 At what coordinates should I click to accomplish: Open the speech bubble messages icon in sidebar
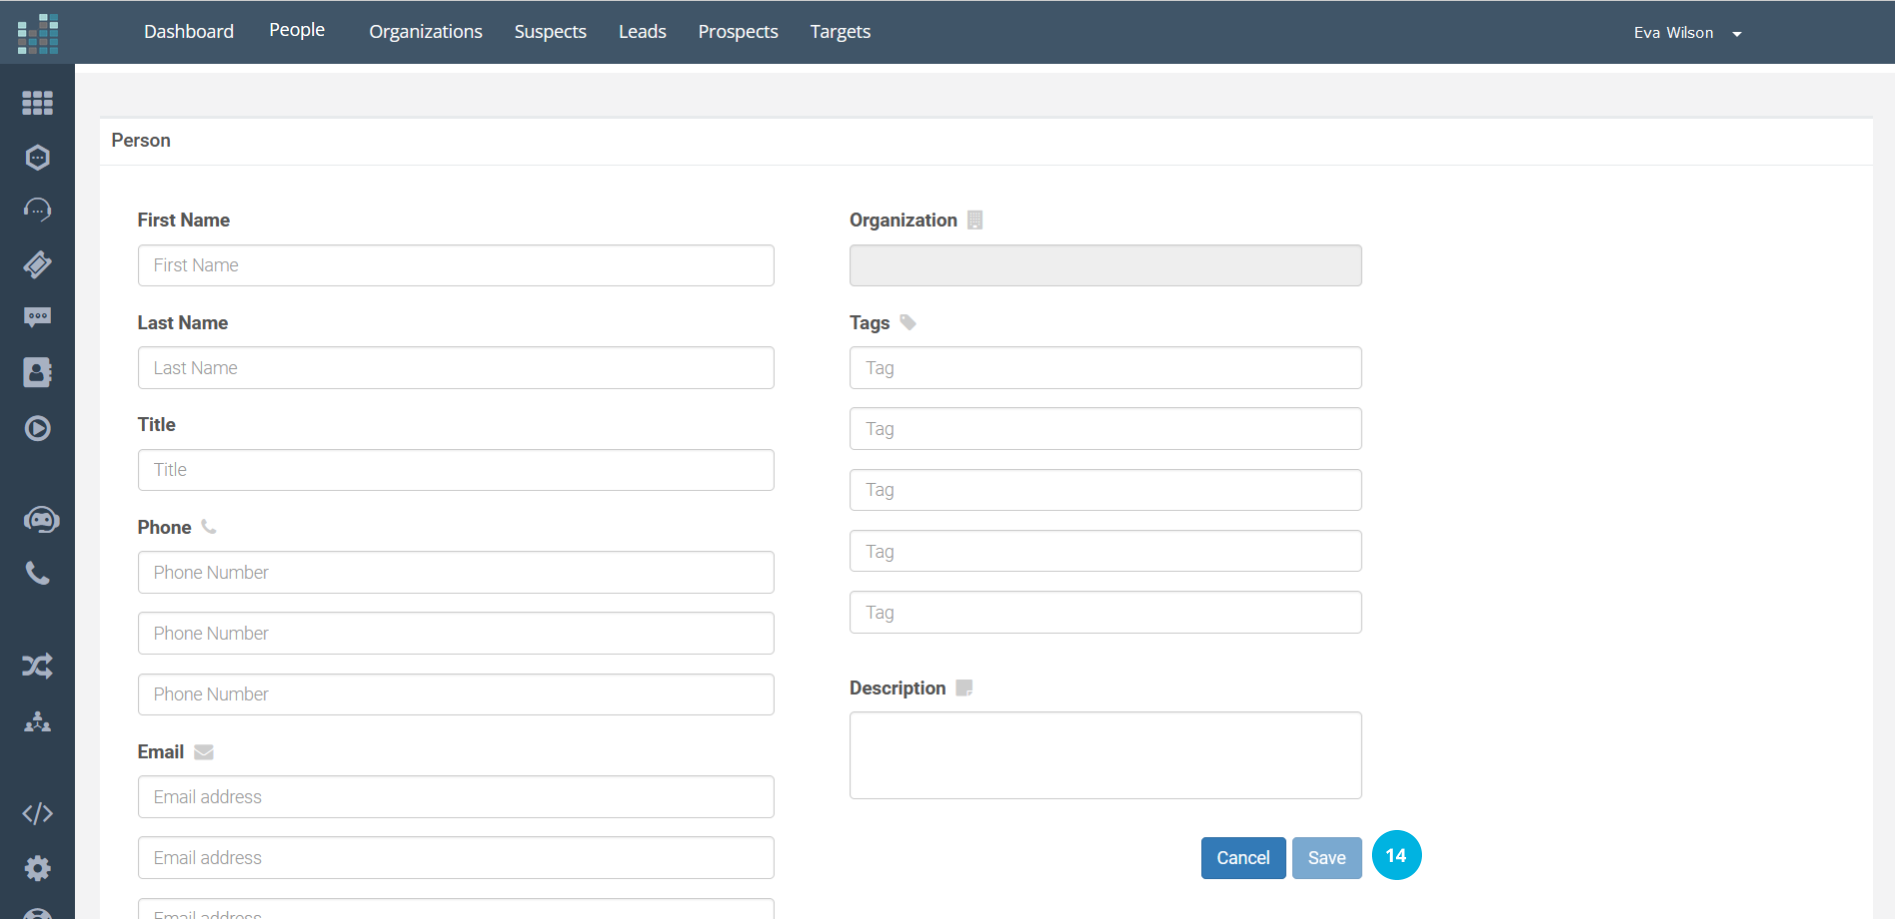tap(38, 318)
